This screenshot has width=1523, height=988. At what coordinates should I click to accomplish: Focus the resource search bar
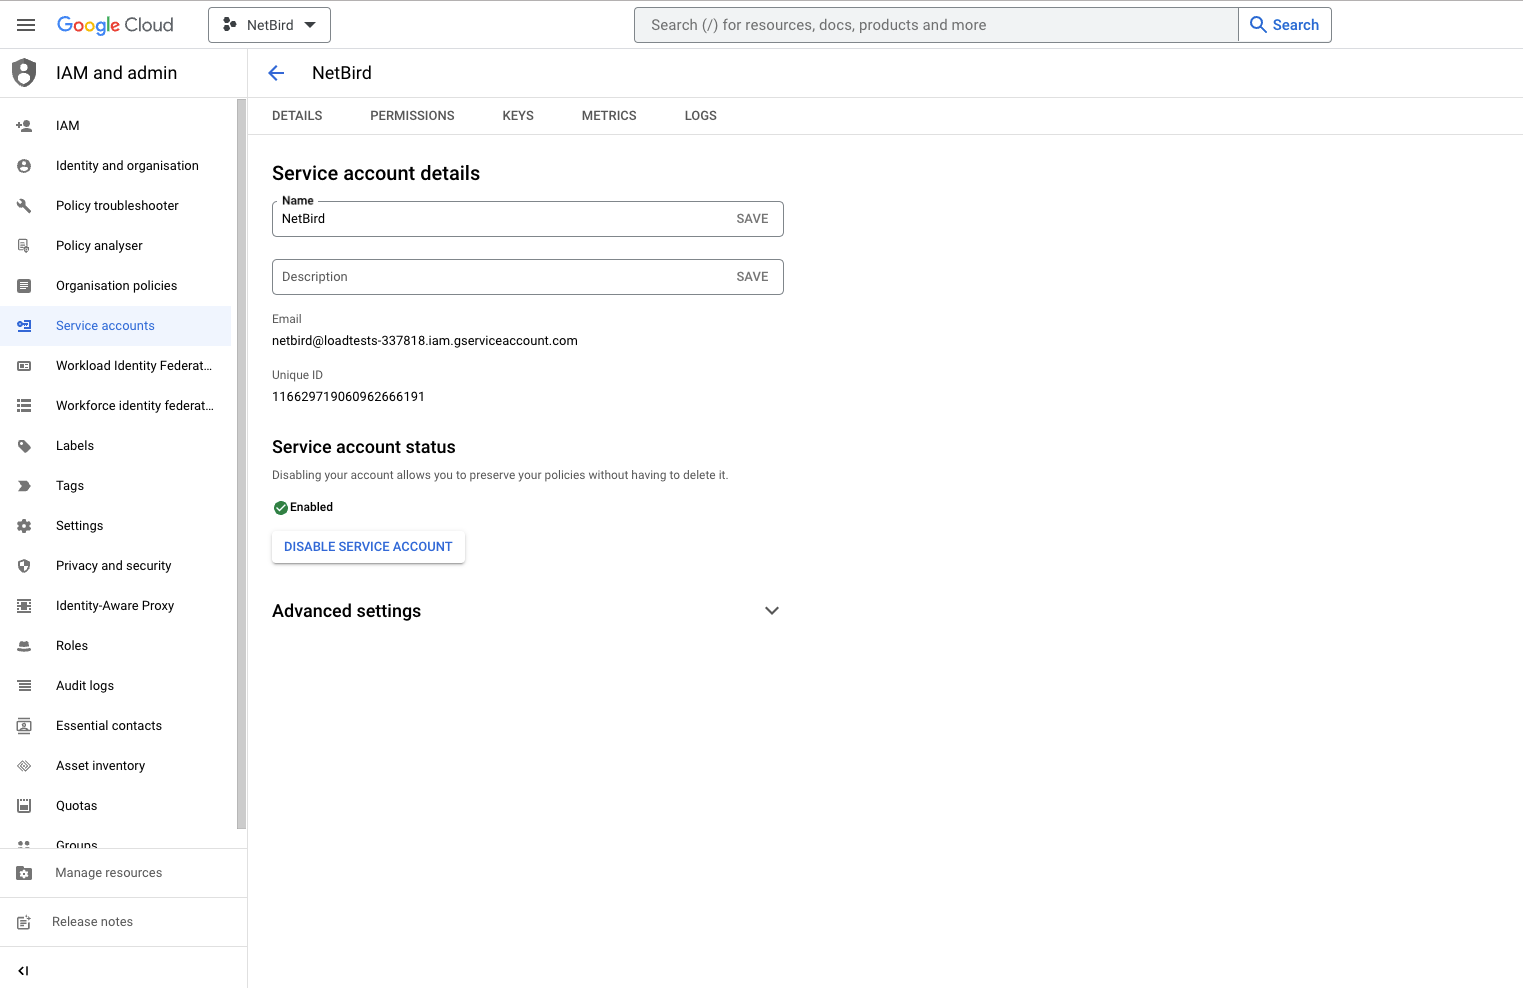coord(935,25)
